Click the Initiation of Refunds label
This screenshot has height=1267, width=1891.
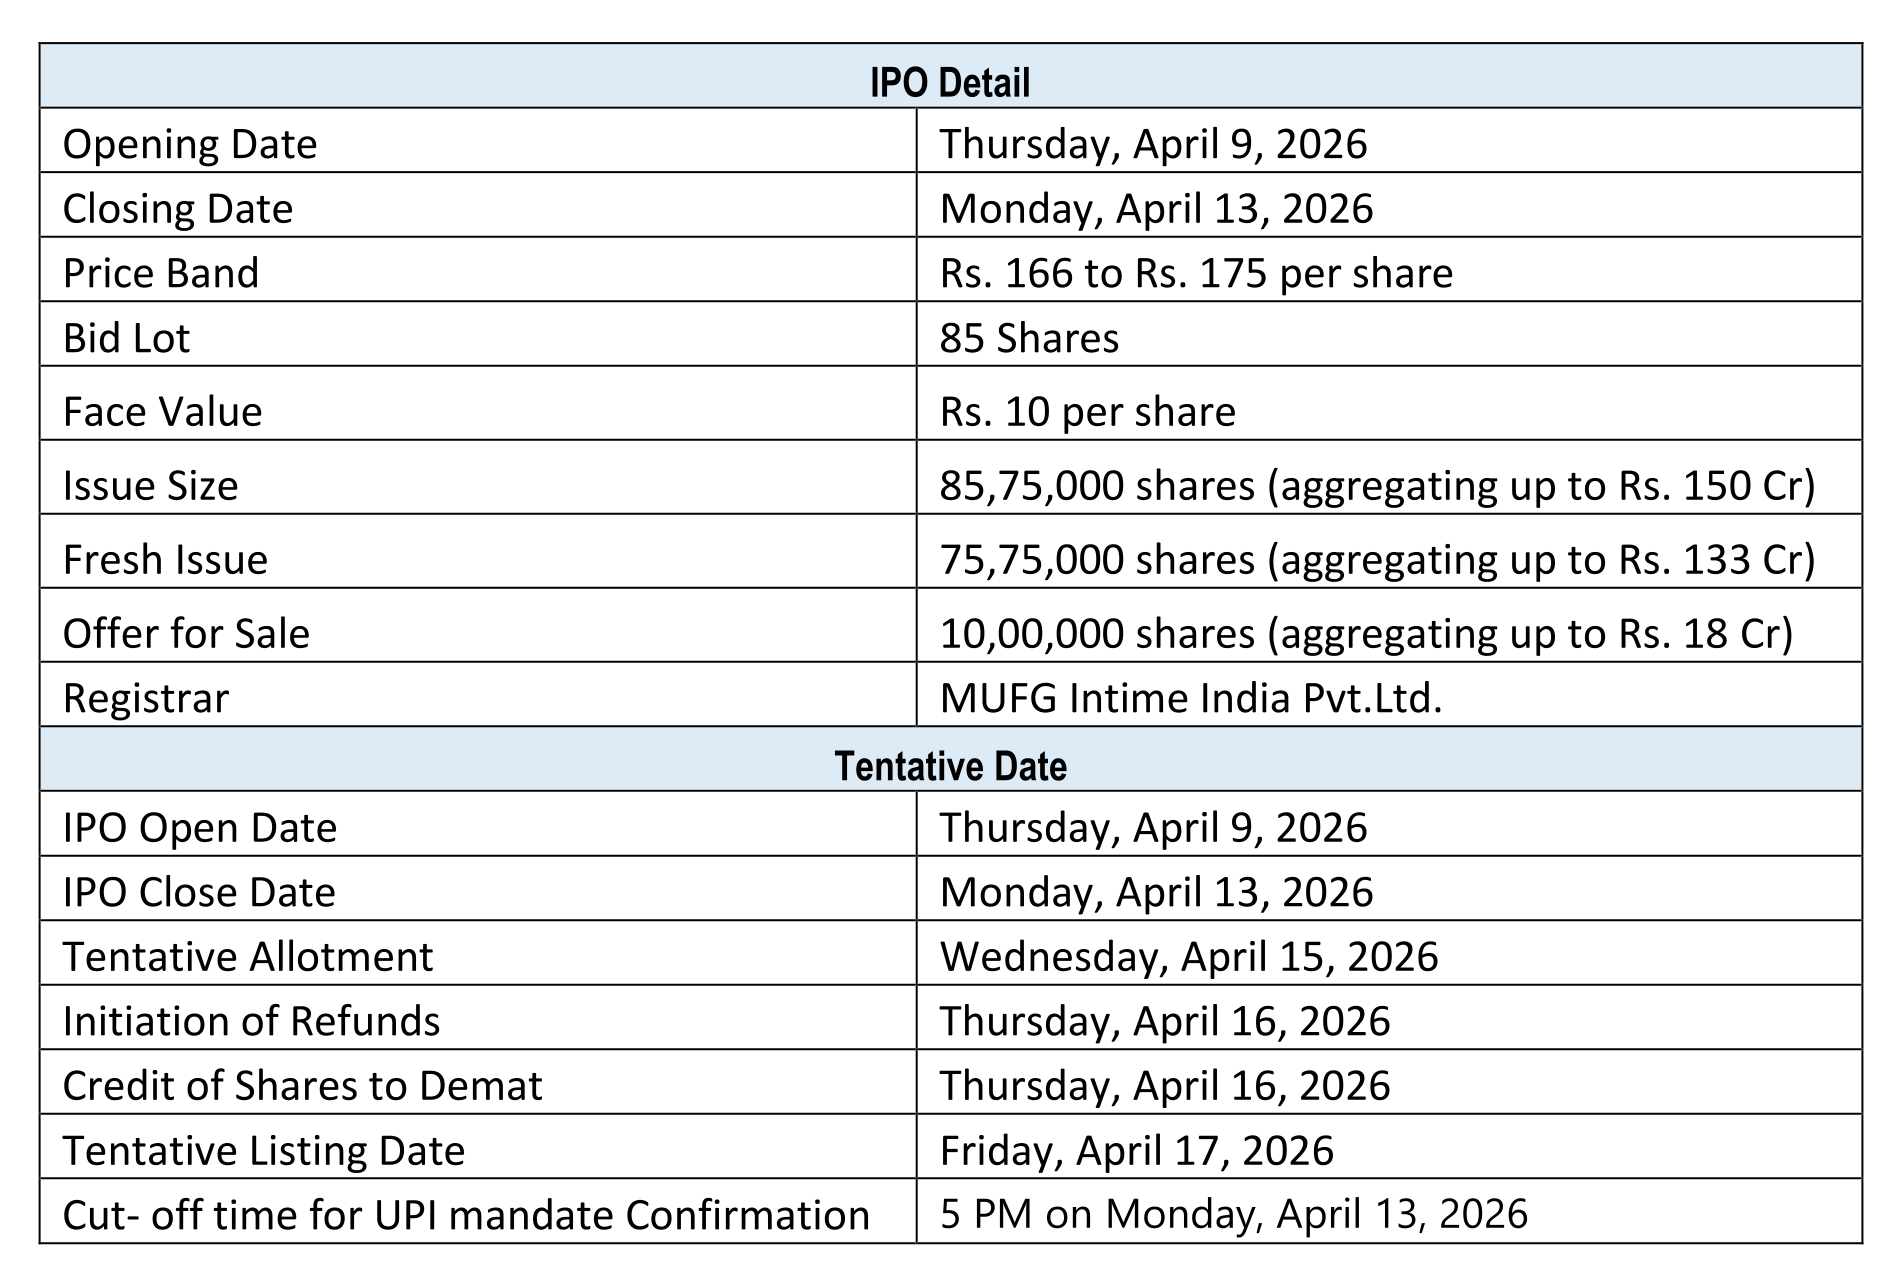click(x=251, y=1021)
